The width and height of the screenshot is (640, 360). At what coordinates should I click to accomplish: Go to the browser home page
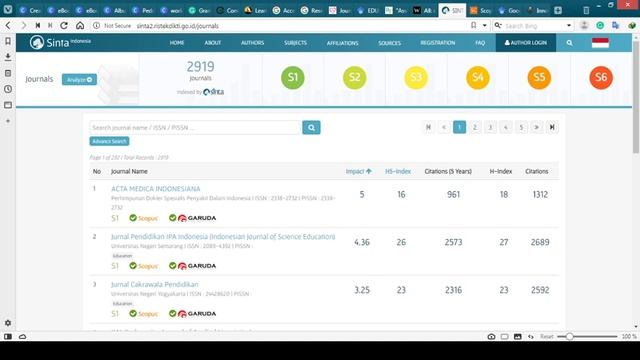point(80,25)
